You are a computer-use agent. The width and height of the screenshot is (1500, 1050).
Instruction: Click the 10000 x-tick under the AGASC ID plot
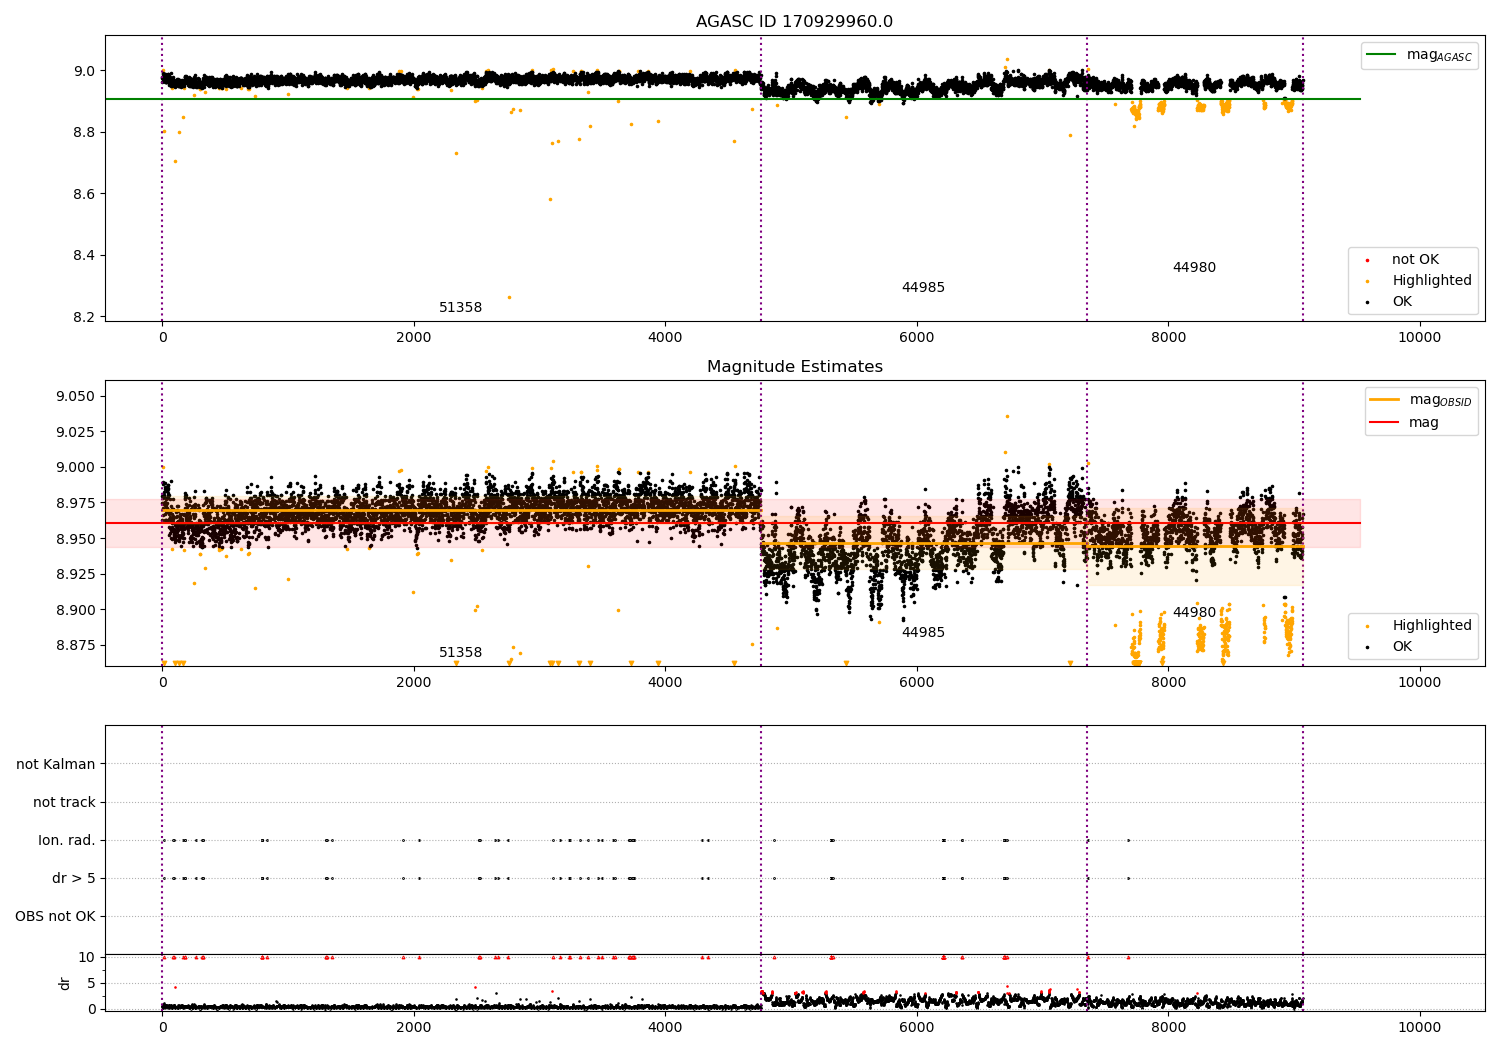click(1419, 338)
